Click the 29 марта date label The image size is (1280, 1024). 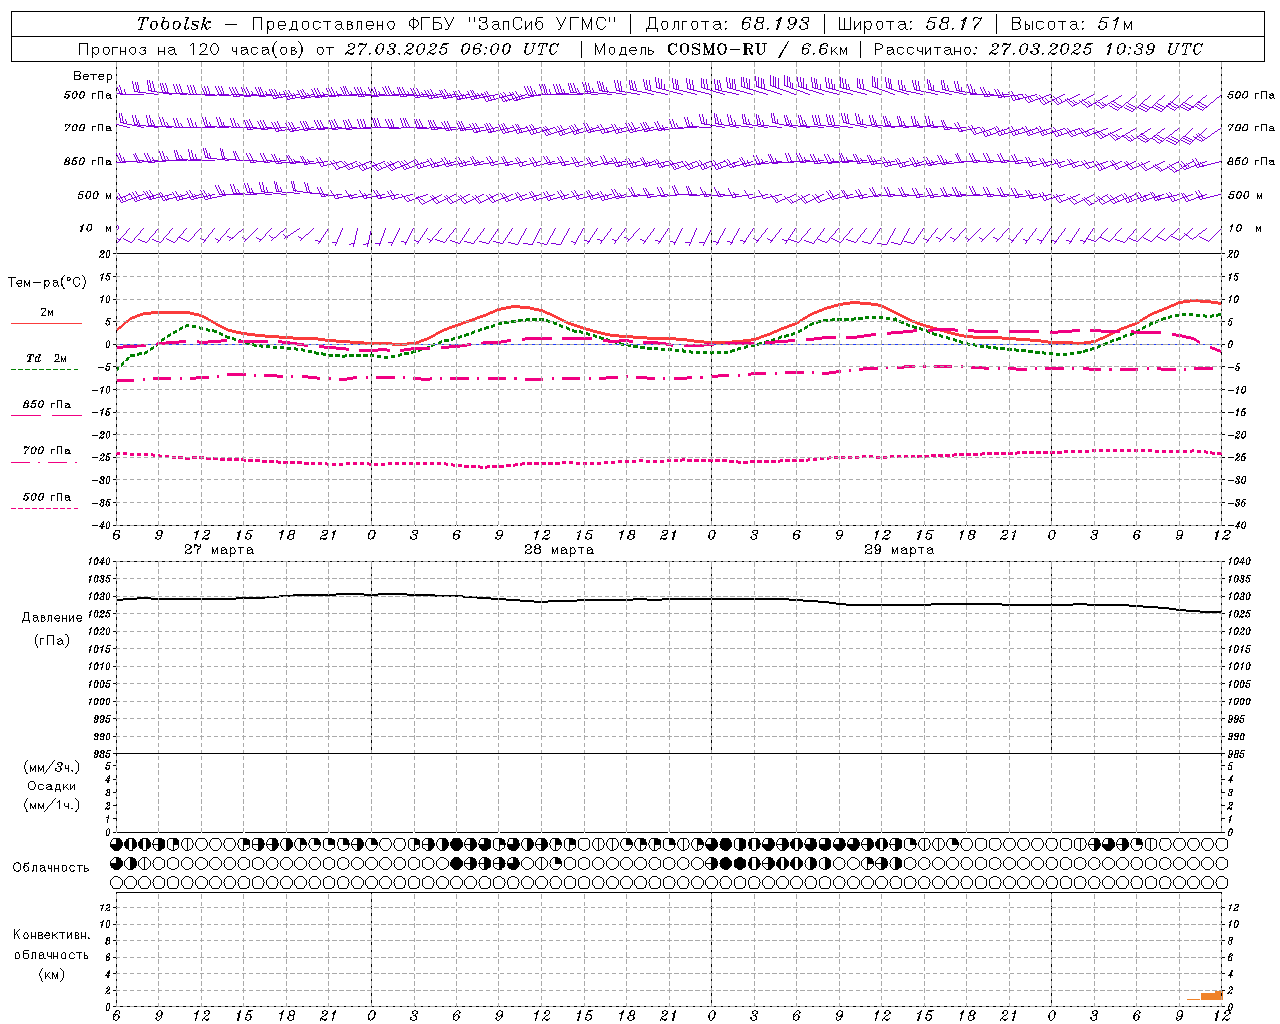click(x=899, y=550)
